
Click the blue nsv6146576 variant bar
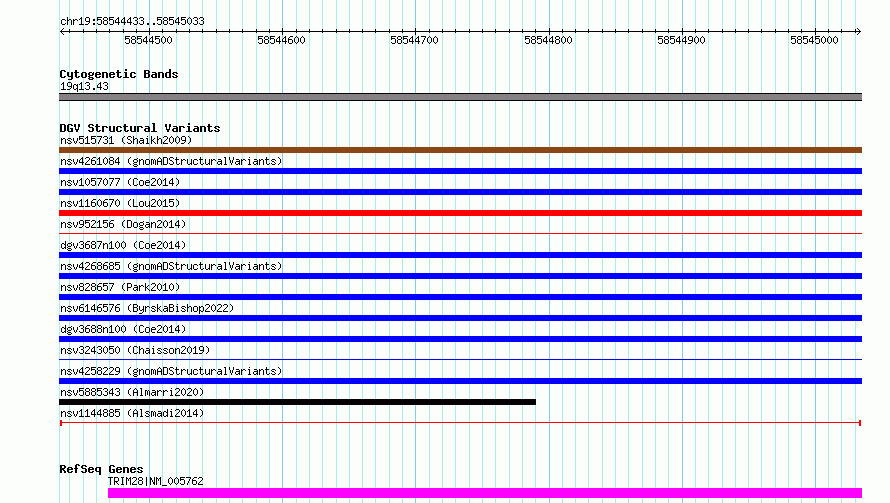pos(460,318)
